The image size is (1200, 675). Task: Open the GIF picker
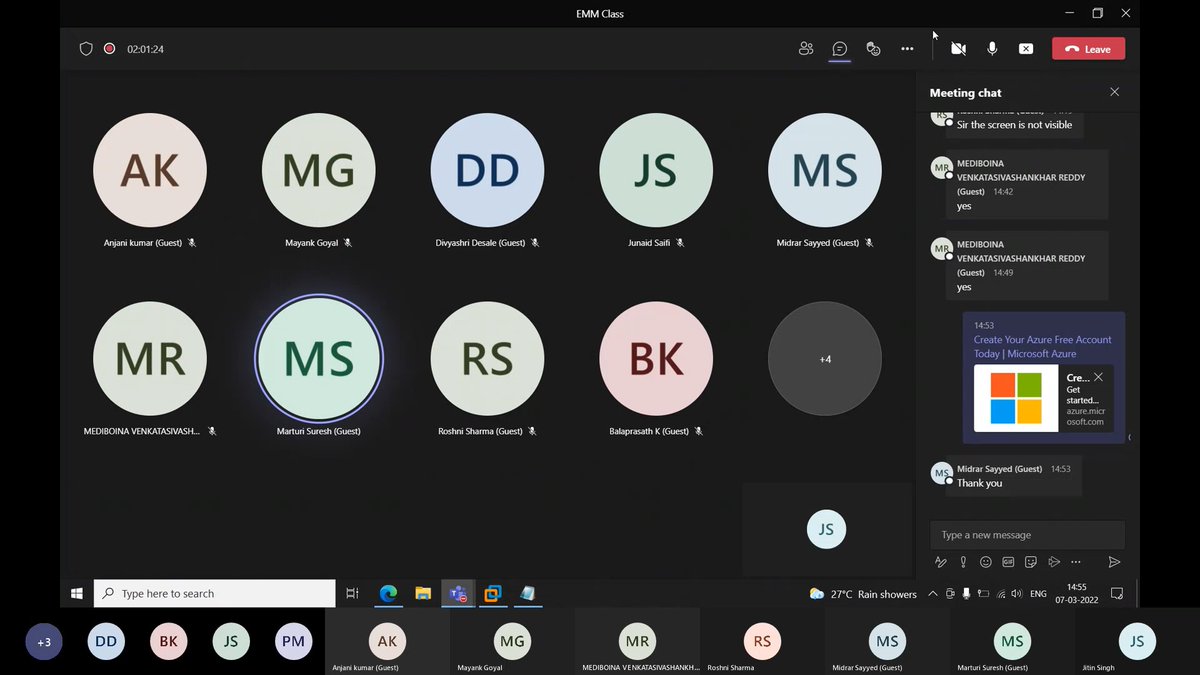pyautogui.click(x=1008, y=562)
